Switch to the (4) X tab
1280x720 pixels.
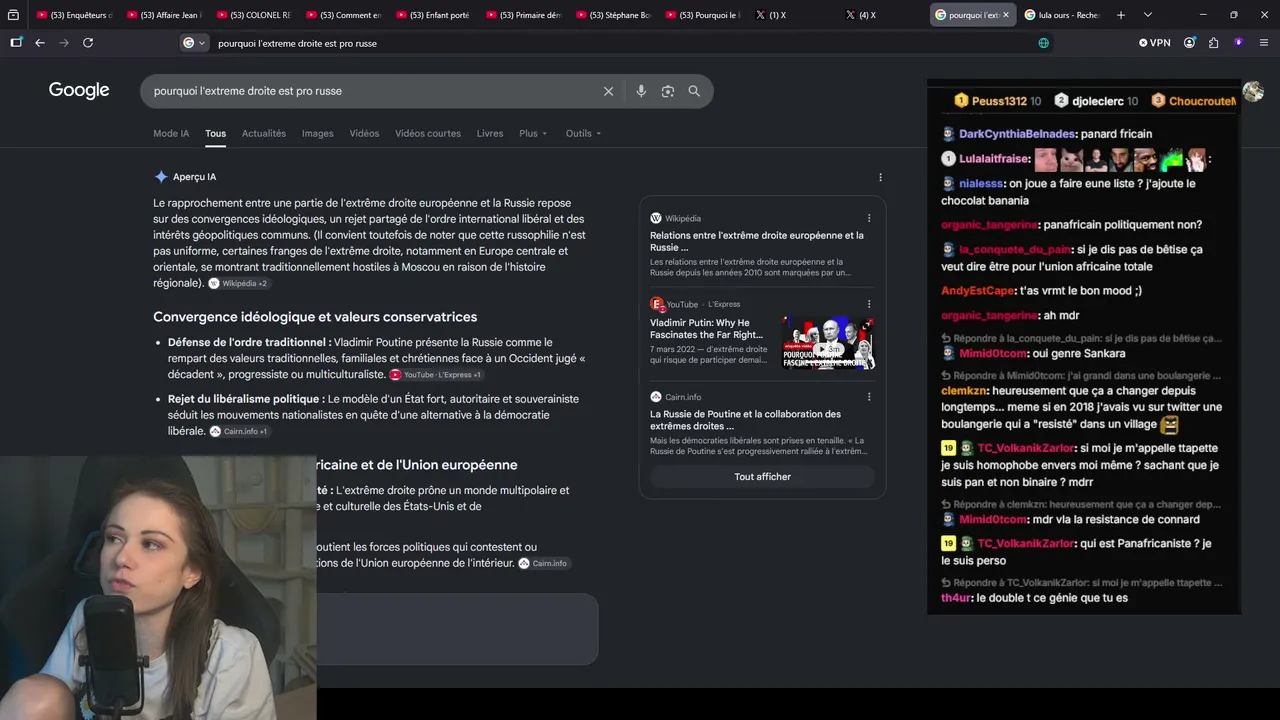(884, 15)
